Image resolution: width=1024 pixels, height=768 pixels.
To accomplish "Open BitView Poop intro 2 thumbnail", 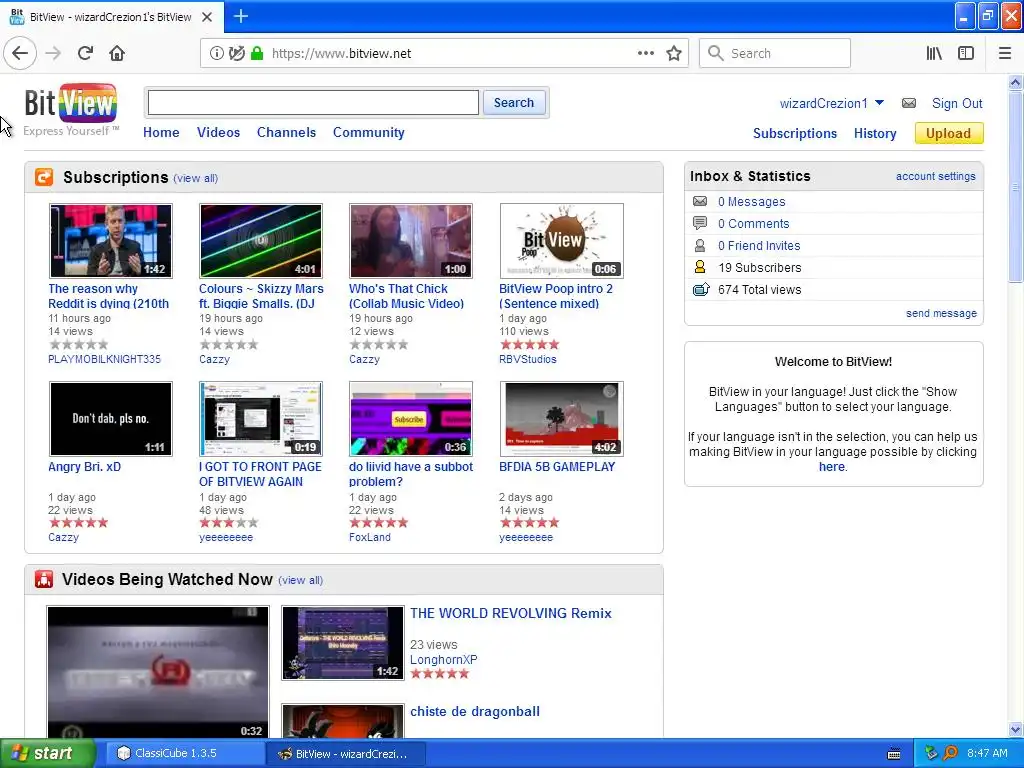I will (562, 241).
